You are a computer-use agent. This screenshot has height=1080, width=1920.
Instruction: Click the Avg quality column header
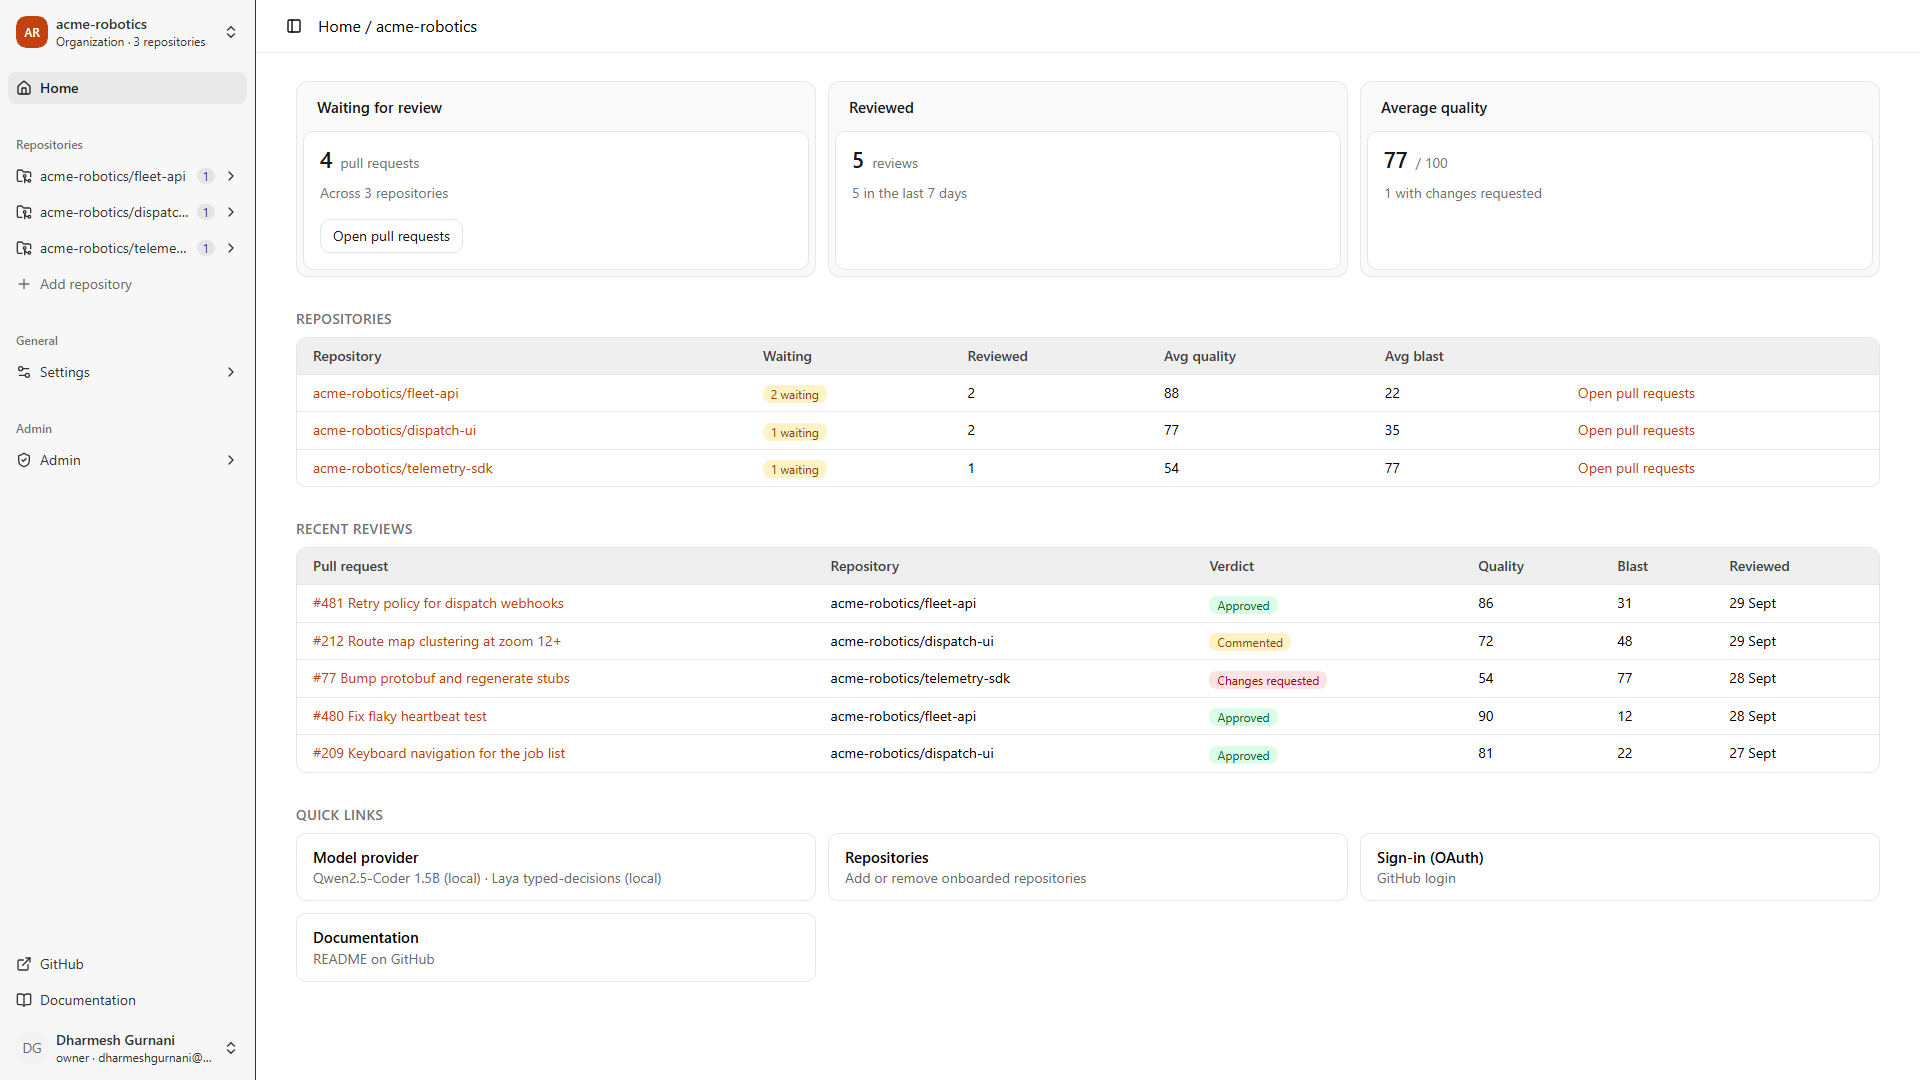point(1199,356)
